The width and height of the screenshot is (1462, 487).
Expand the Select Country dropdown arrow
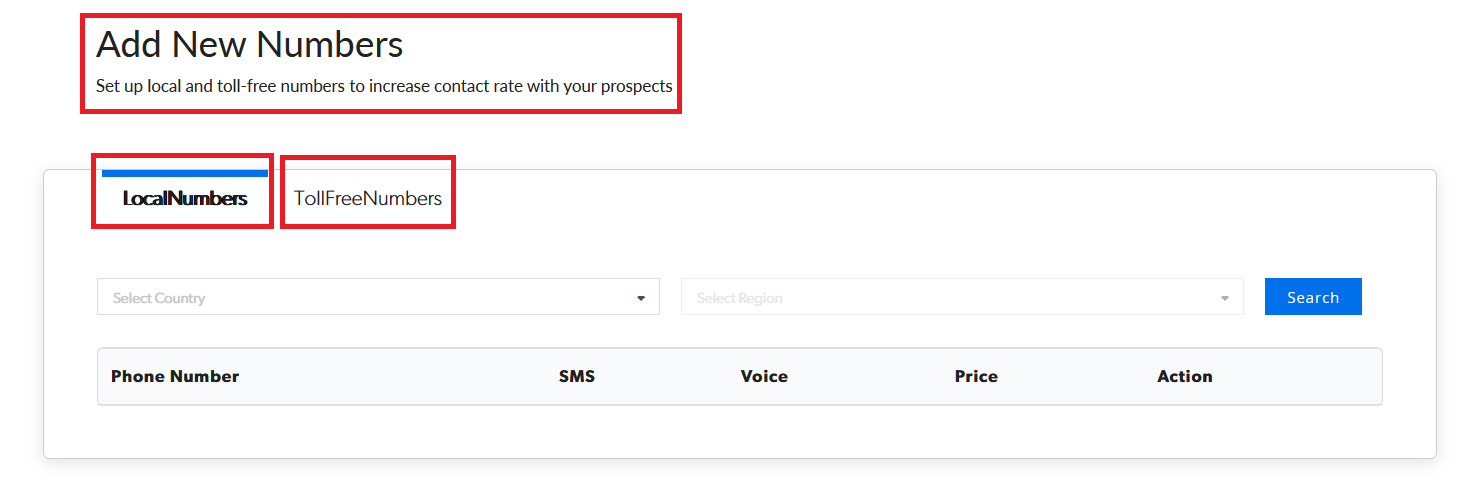[x=641, y=298]
